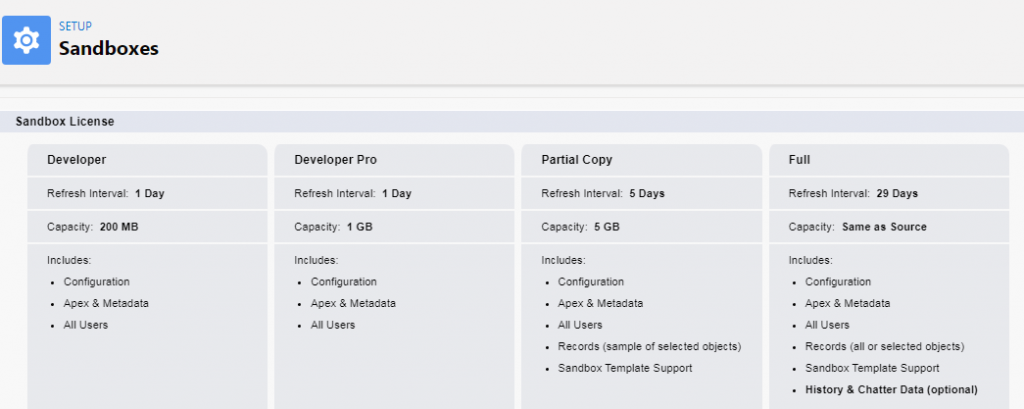Click History & Chatter Data (optional) item

tap(891, 389)
